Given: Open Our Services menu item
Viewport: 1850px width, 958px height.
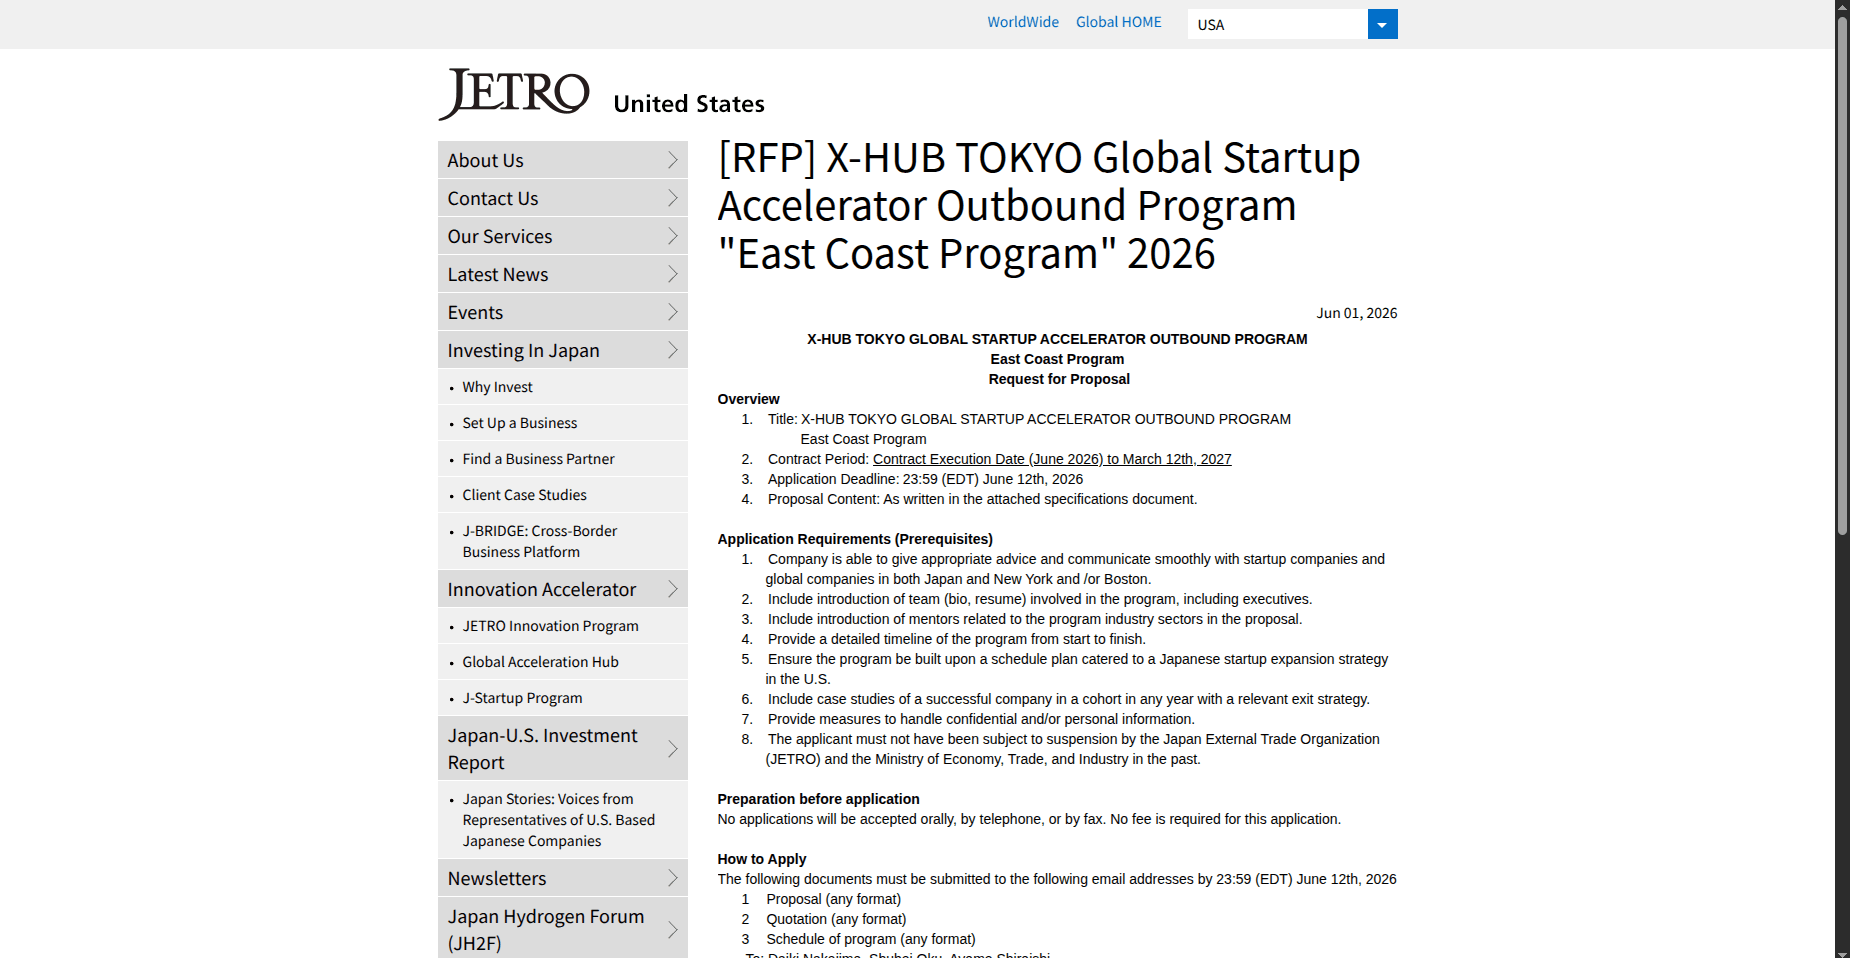Looking at the screenshot, I should 563,236.
